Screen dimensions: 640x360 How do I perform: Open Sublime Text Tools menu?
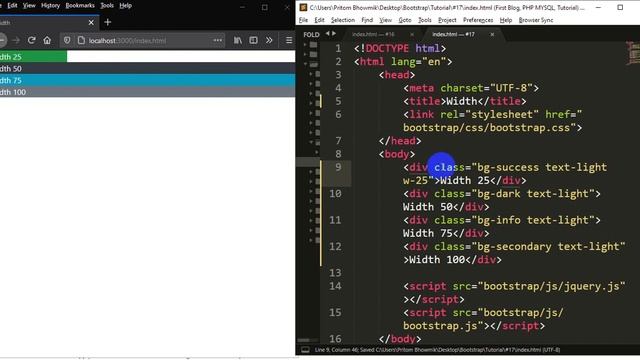click(424, 20)
